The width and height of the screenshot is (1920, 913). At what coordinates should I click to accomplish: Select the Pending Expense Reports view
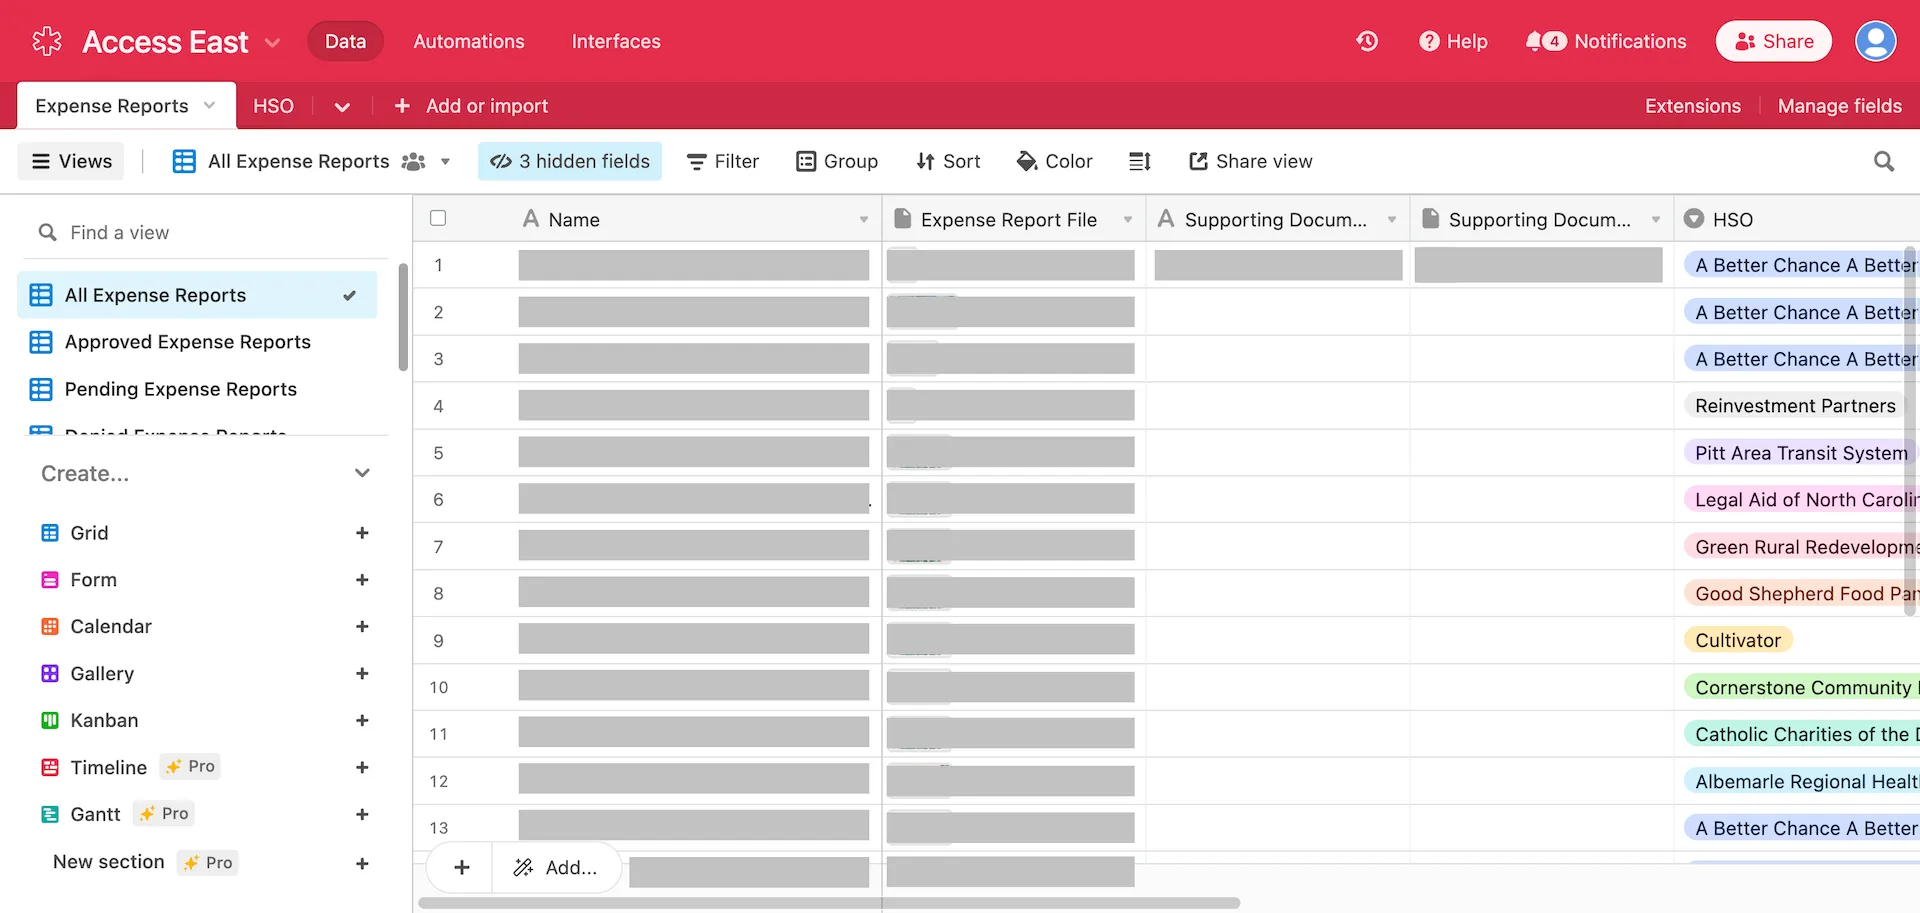pyautogui.click(x=180, y=389)
